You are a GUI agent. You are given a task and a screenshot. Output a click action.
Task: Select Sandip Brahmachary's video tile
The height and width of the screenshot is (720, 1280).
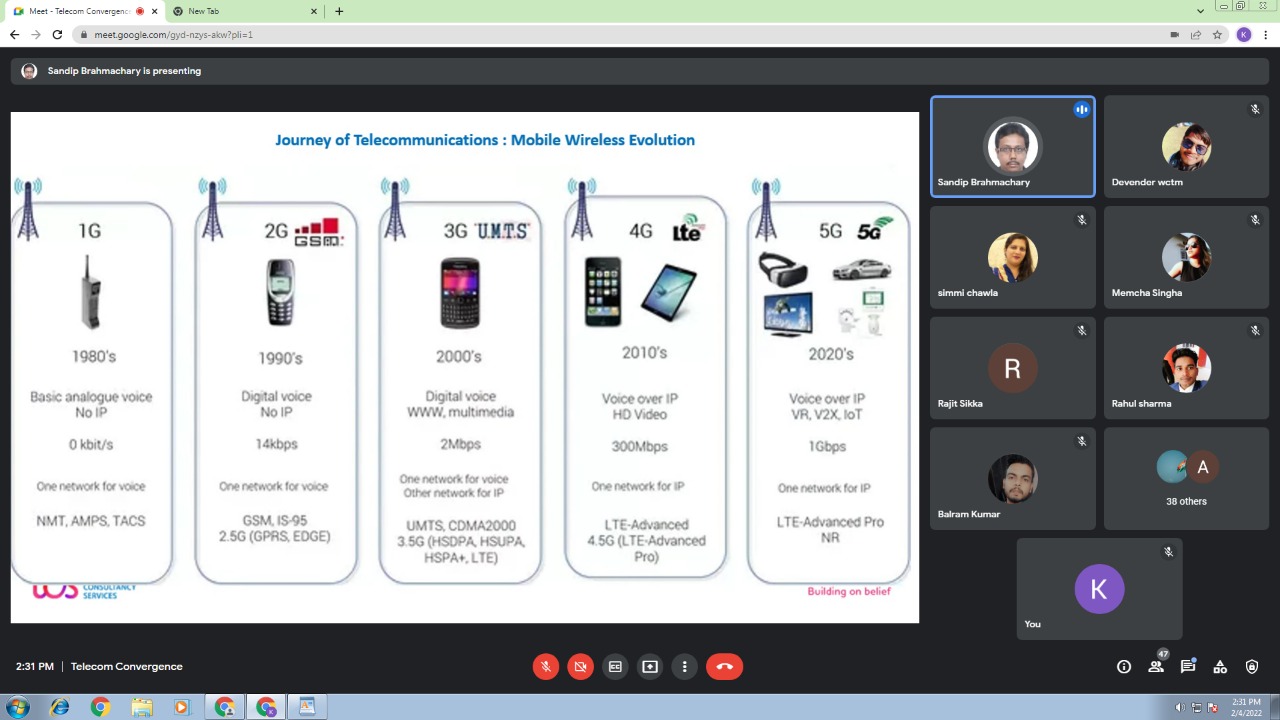coord(1012,147)
